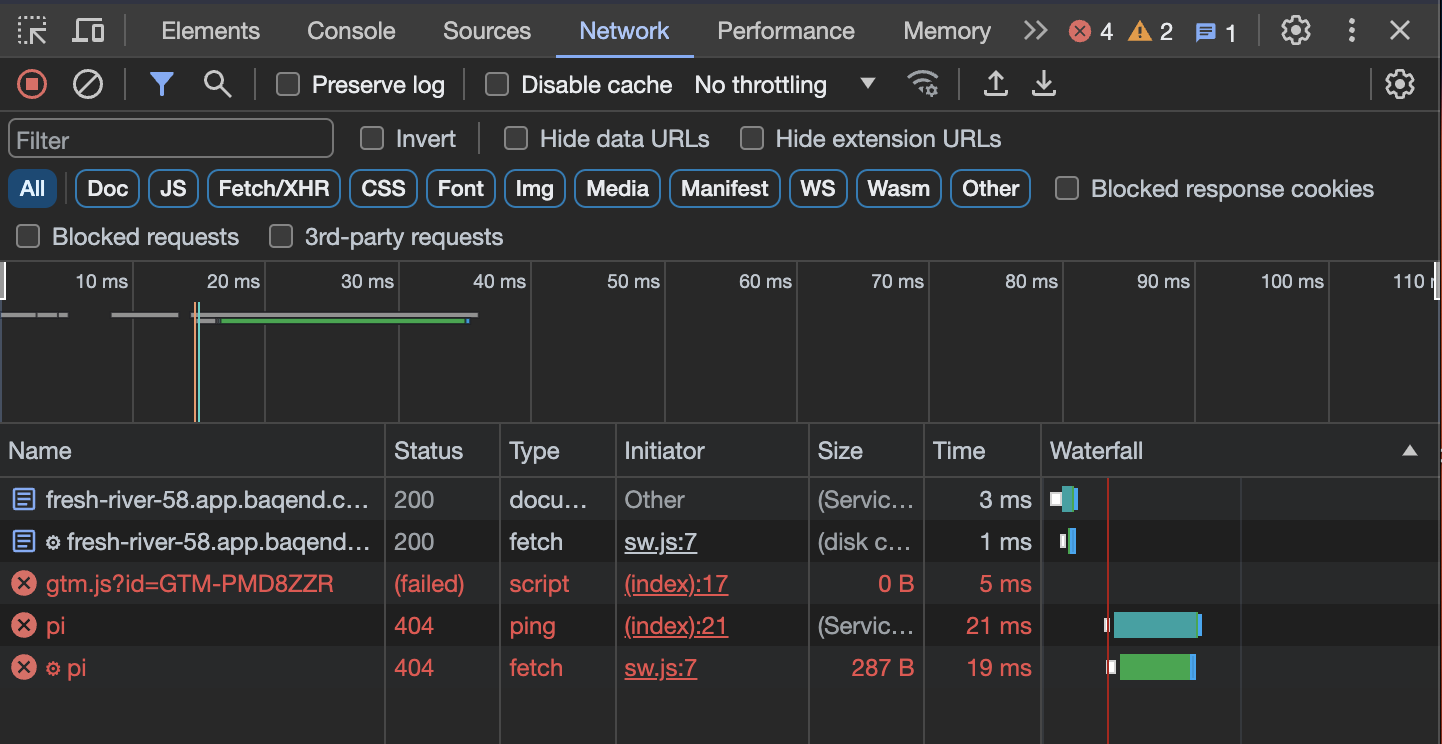Open network conditions via wifi icon
This screenshot has height=744, width=1442.
click(x=923, y=84)
